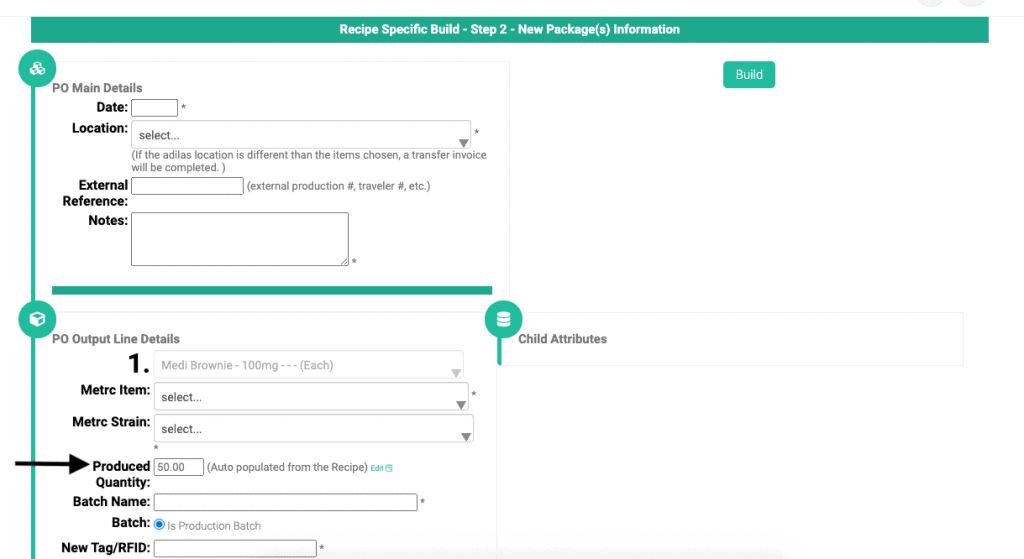Click the green Build button

tap(749, 74)
